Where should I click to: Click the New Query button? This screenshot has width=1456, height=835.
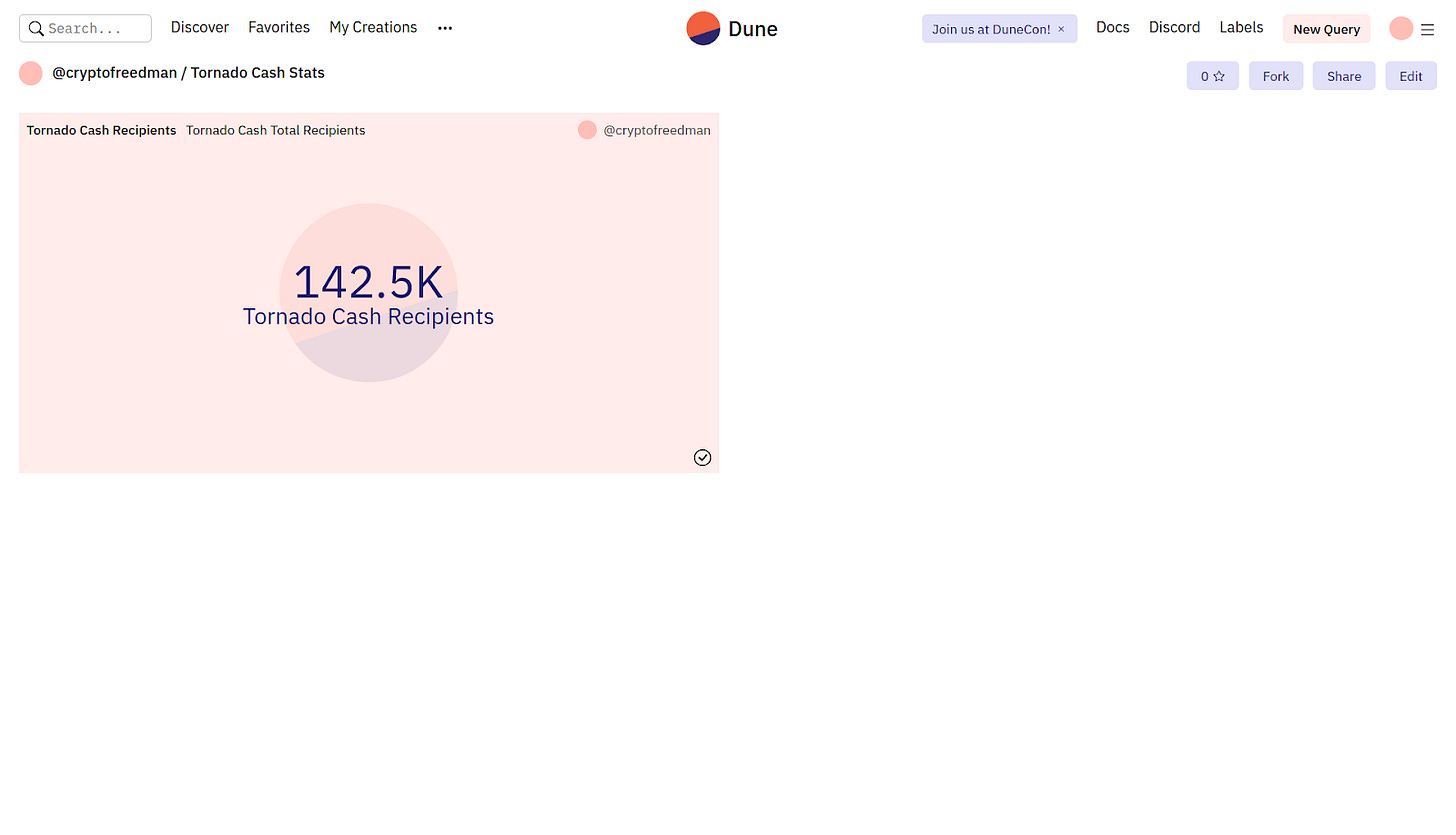[x=1326, y=29]
